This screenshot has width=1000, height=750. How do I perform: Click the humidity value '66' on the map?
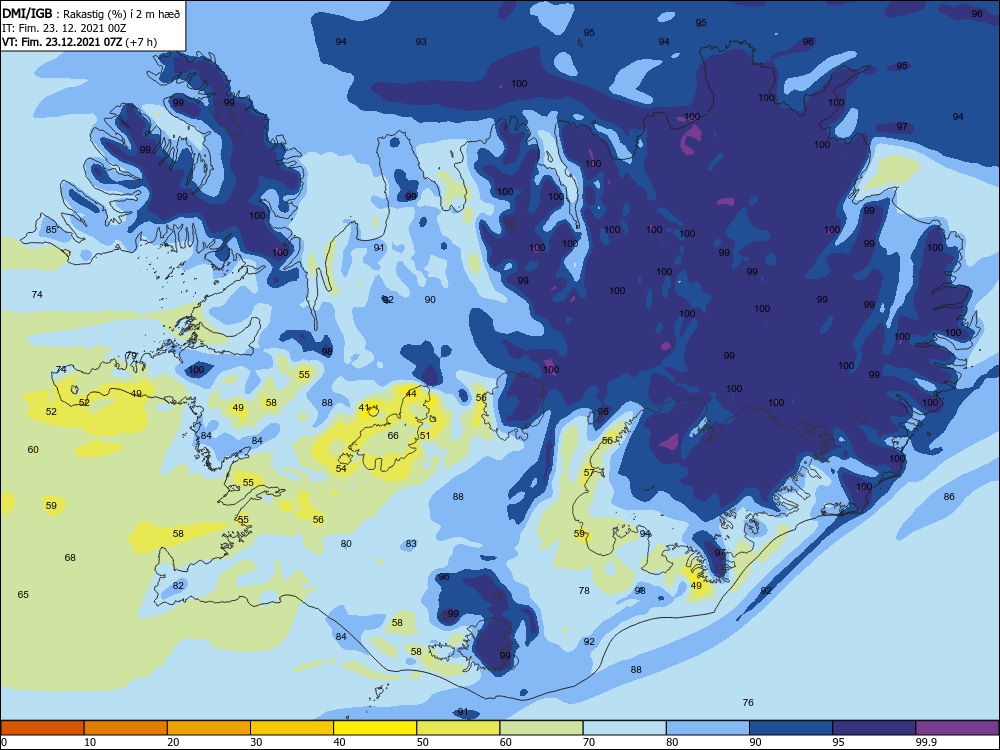click(x=393, y=436)
